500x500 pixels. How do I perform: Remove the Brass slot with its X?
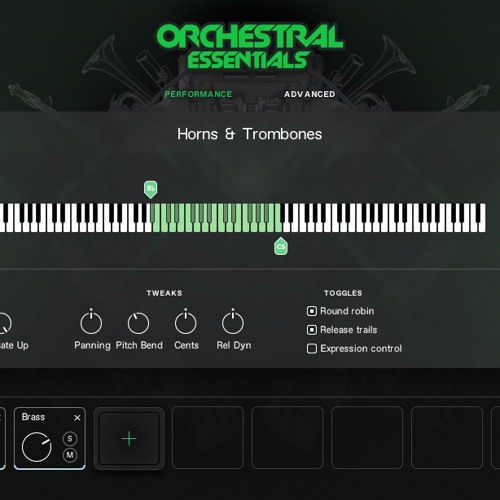(x=77, y=418)
